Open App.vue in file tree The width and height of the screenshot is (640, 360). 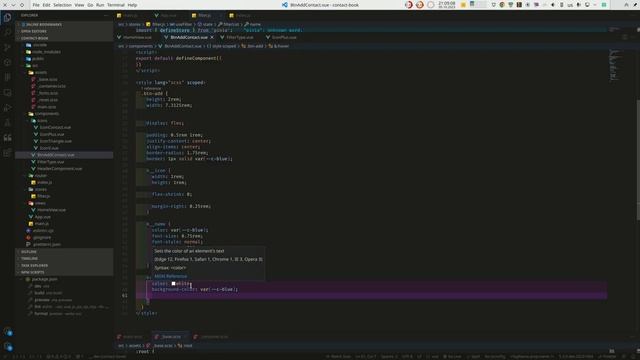click(64, 217)
